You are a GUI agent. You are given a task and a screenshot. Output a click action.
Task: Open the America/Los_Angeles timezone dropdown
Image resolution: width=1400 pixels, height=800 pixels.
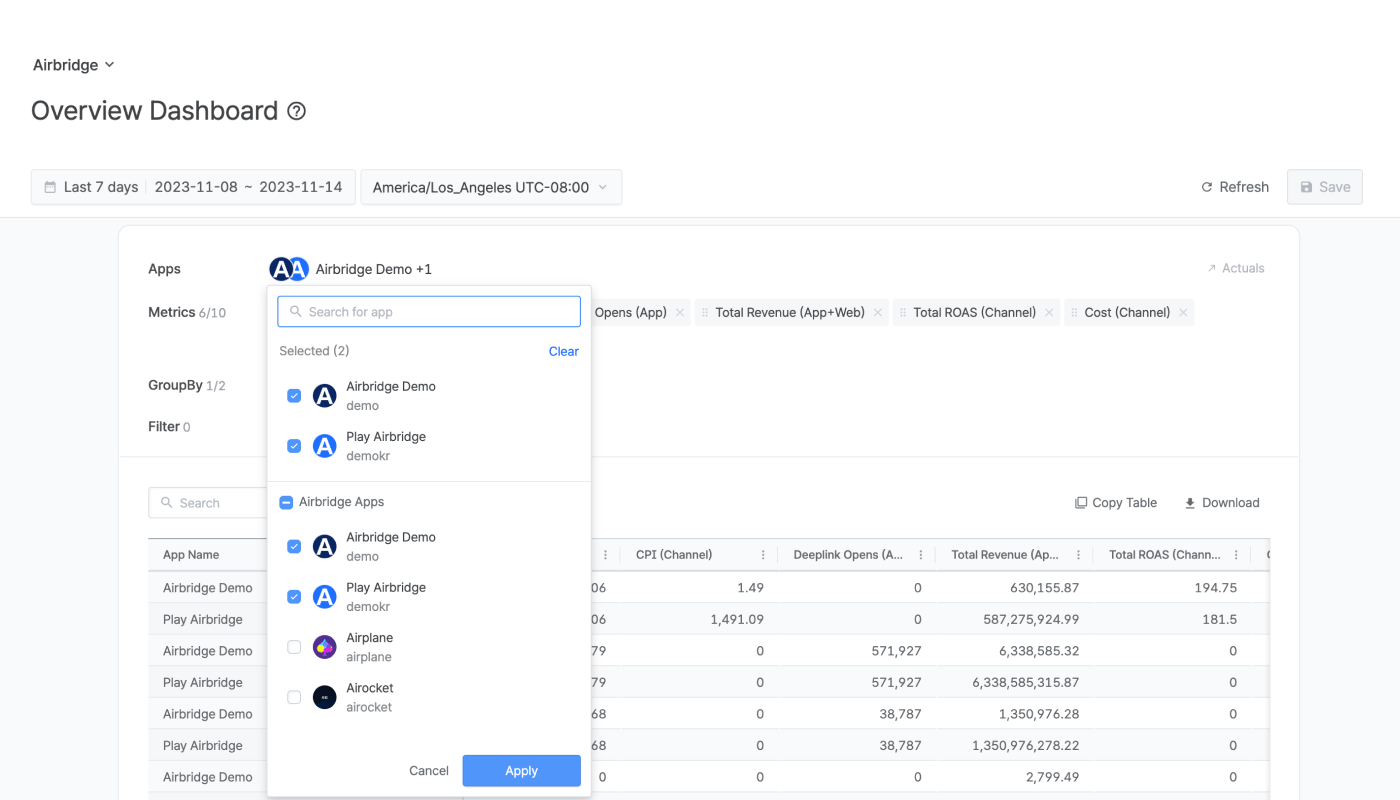tap(491, 187)
